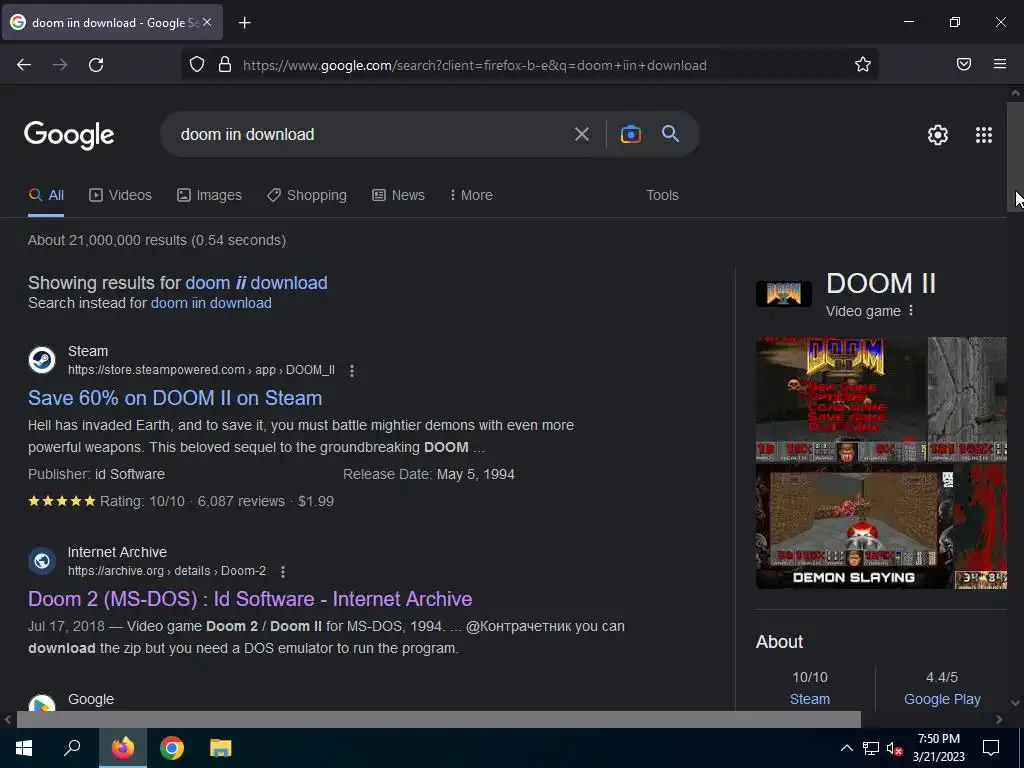Open options for Steam result
Image resolution: width=1024 pixels, height=768 pixels.
[x=352, y=371]
